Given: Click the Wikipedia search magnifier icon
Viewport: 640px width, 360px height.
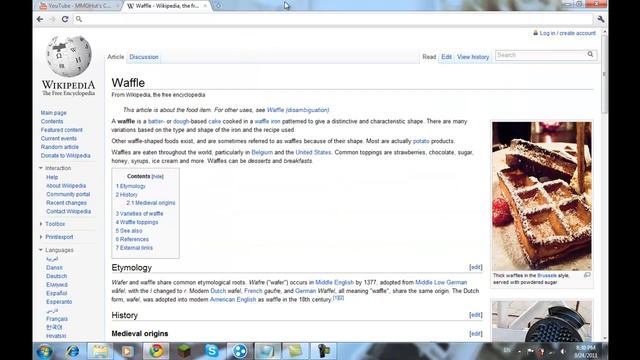Looking at the screenshot, I should (x=590, y=54).
